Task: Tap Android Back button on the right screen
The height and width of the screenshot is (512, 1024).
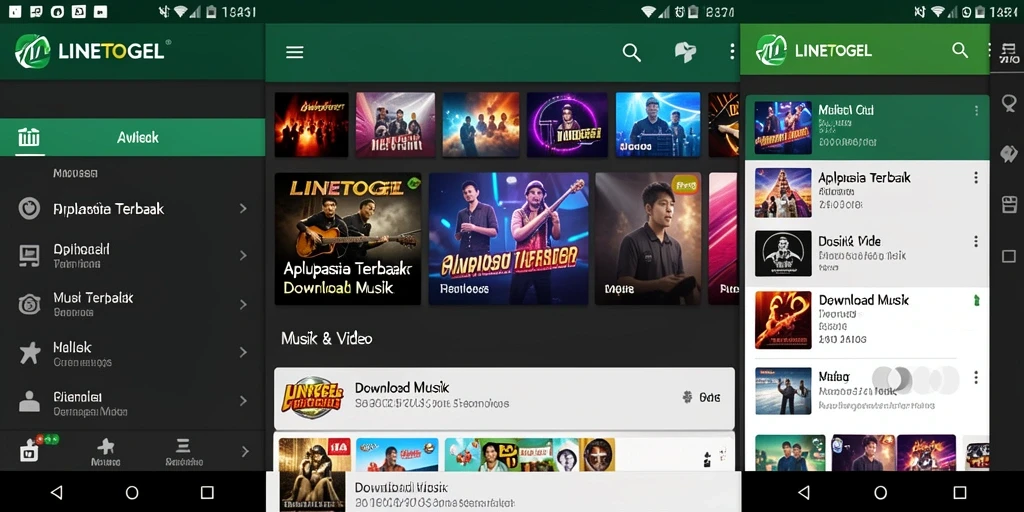Action: (x=804, y=492)
